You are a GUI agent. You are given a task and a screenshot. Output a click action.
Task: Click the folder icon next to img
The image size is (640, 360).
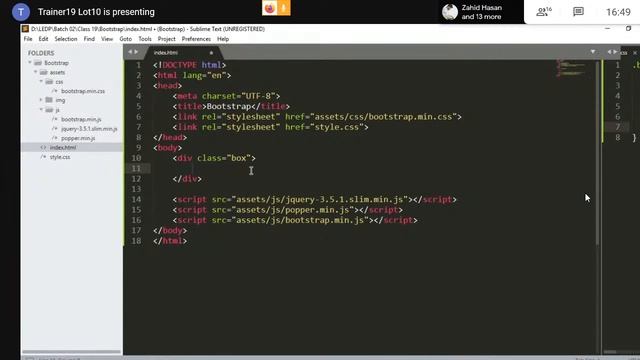click(49, 100)
